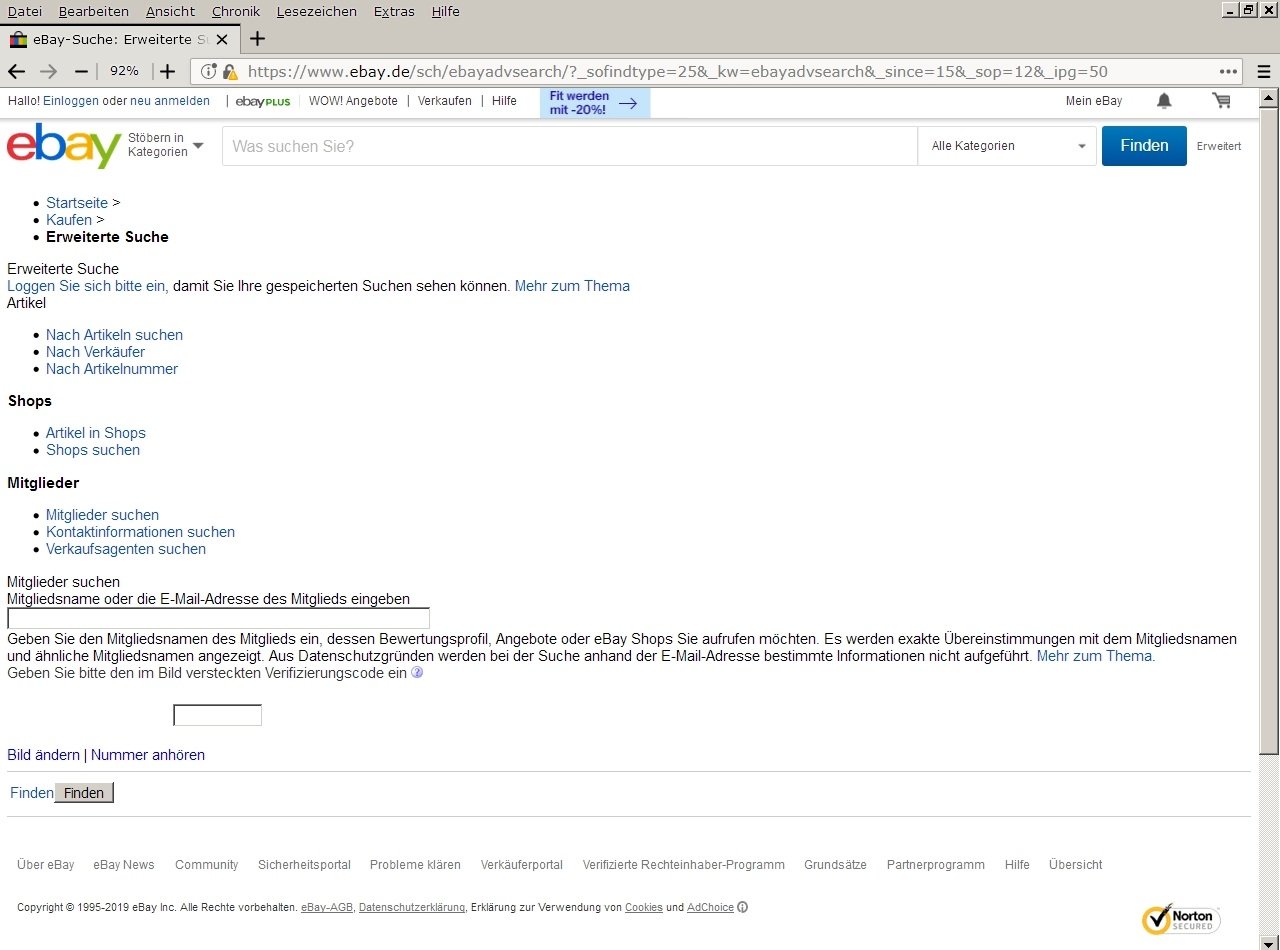Open Artikel in Shops link
Screen dimensions: 1280x950
(96, 433)
